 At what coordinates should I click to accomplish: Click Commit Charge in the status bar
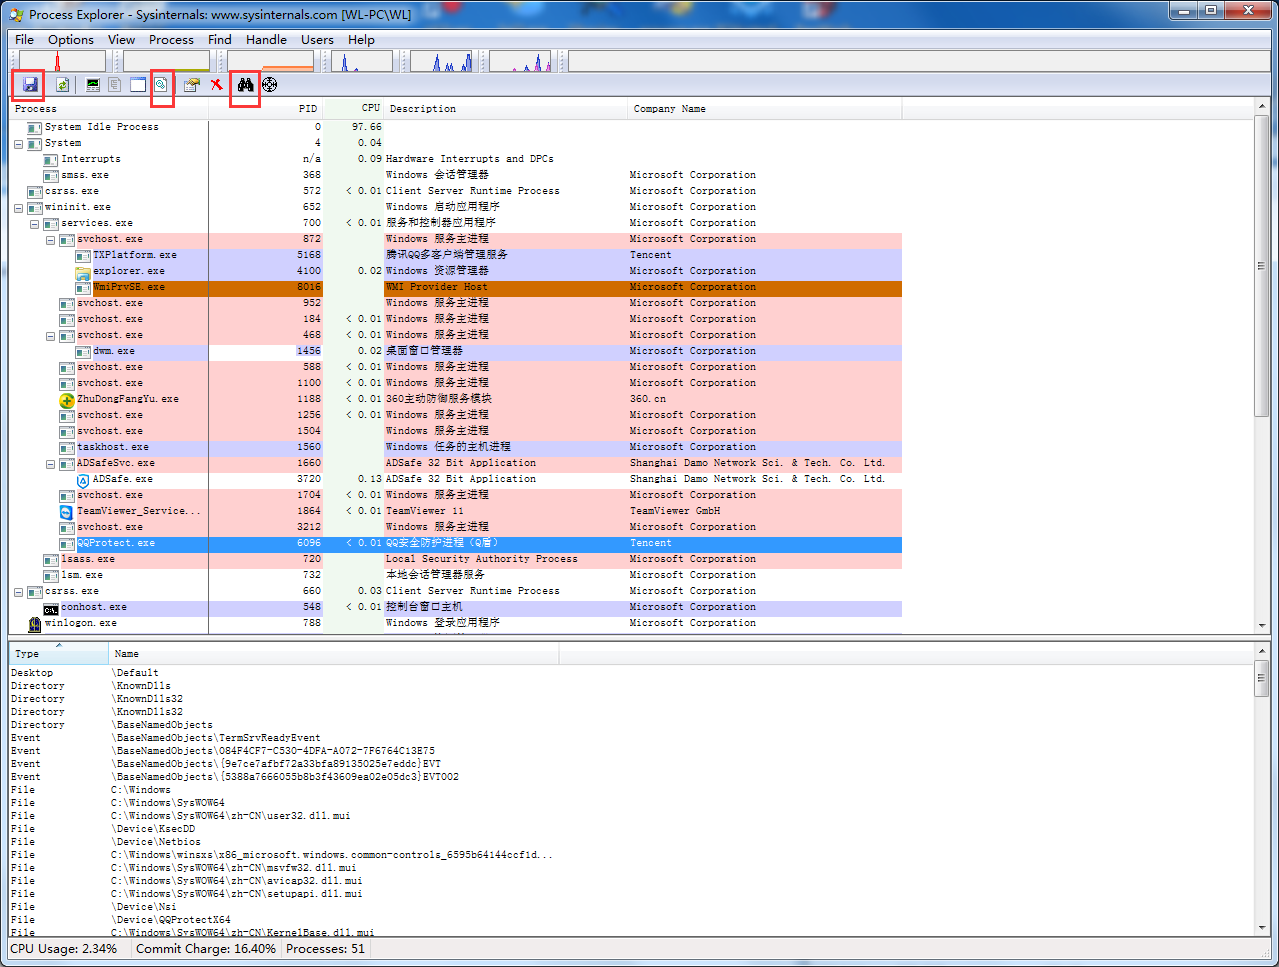(206, 949)
